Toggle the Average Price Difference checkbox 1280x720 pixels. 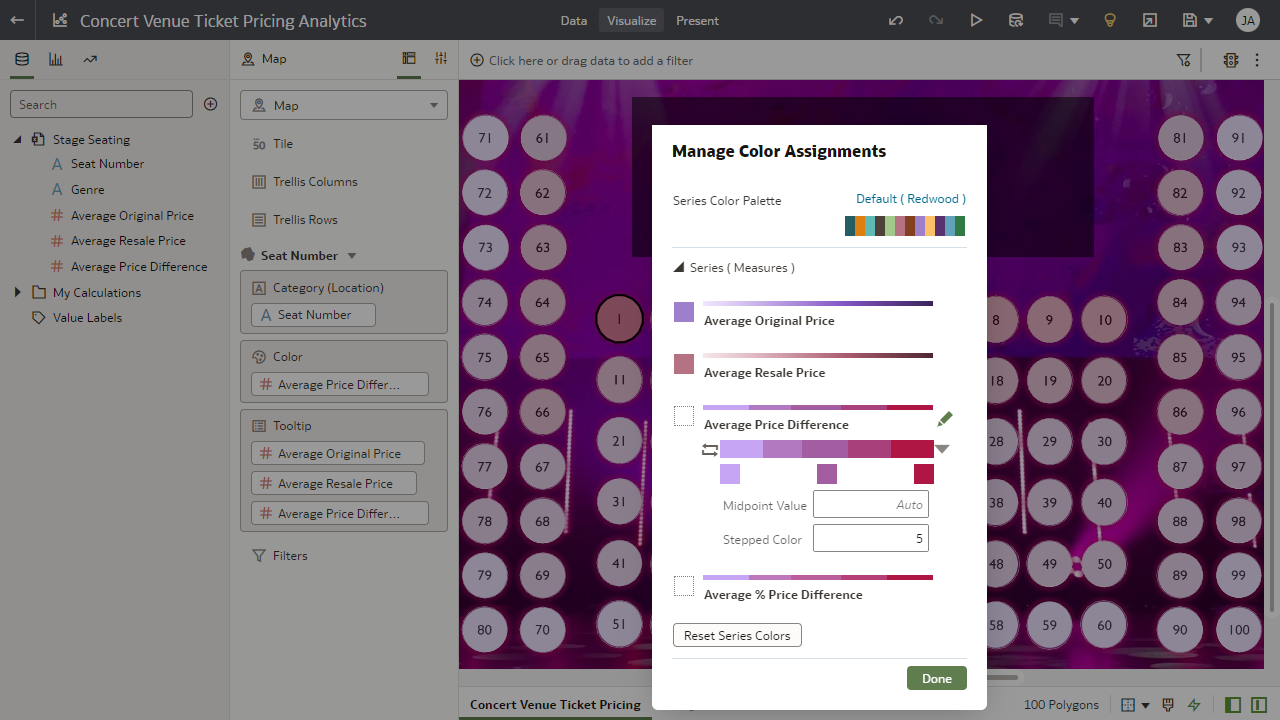pos(684,415)
